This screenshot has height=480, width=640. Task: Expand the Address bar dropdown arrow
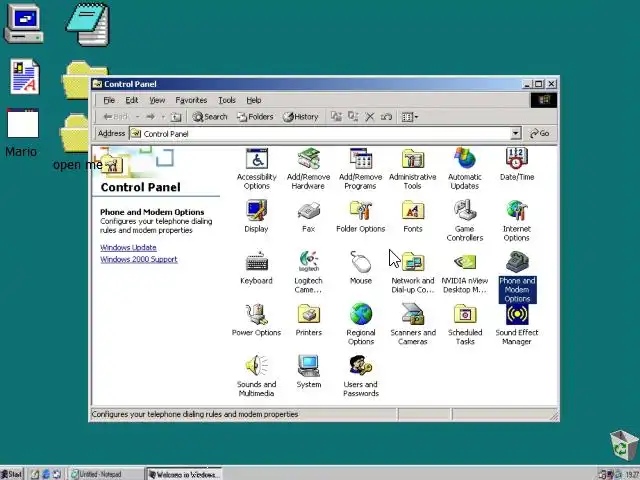tap(516, 133)
